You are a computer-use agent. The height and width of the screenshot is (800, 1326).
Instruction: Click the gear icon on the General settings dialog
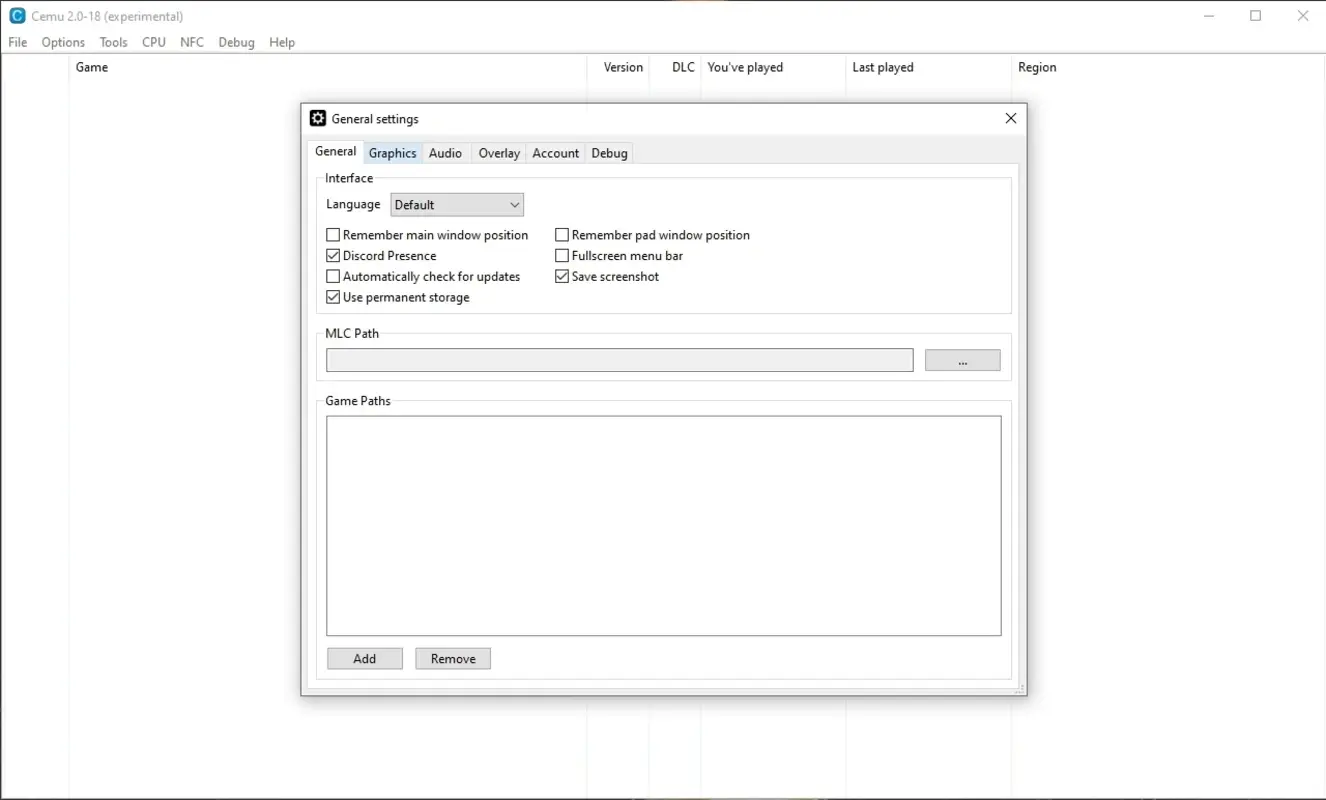coord(317,118)
